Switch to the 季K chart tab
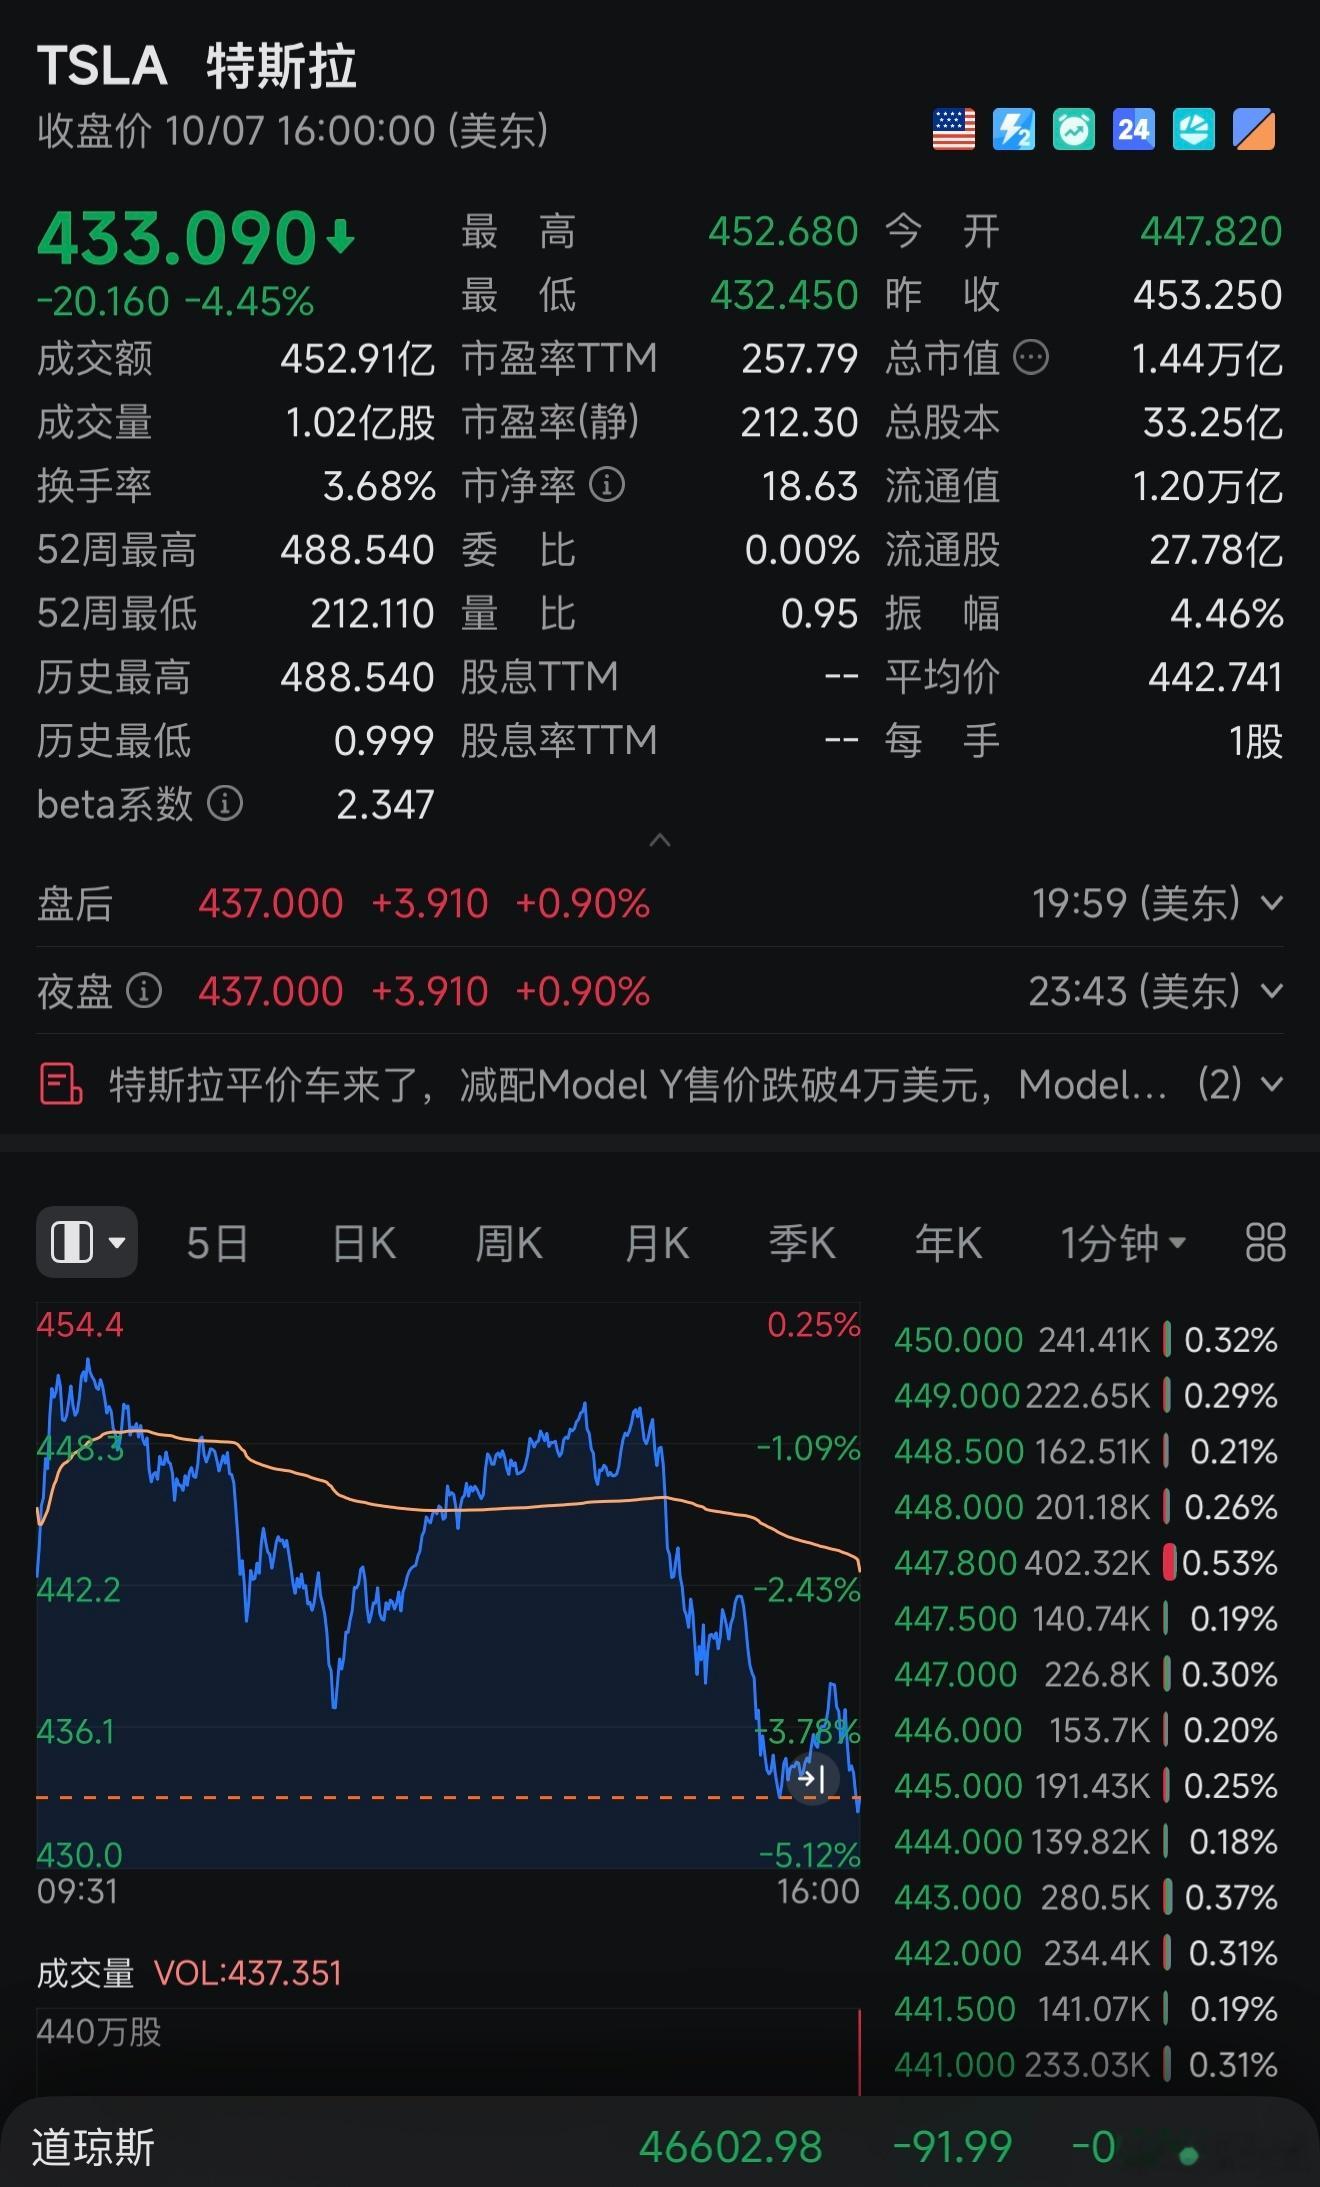 [x=802, y=1243]
